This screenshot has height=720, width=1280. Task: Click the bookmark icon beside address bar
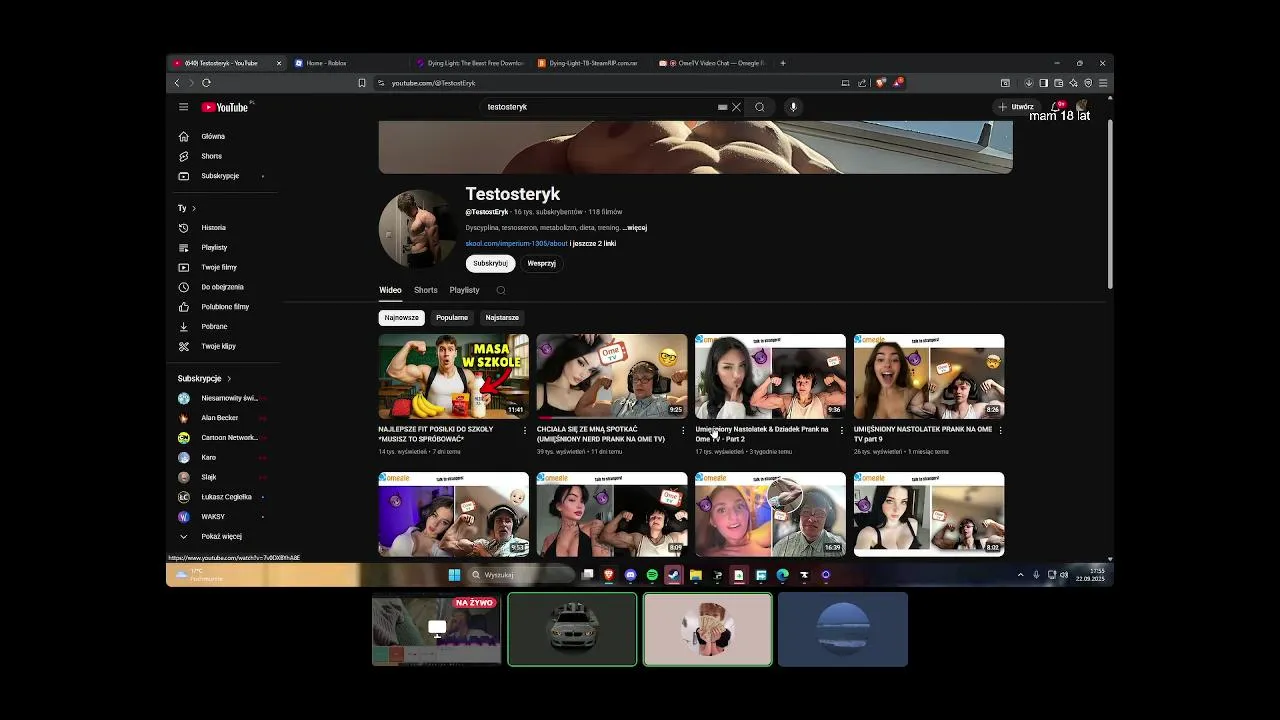[x=362, y=83]
